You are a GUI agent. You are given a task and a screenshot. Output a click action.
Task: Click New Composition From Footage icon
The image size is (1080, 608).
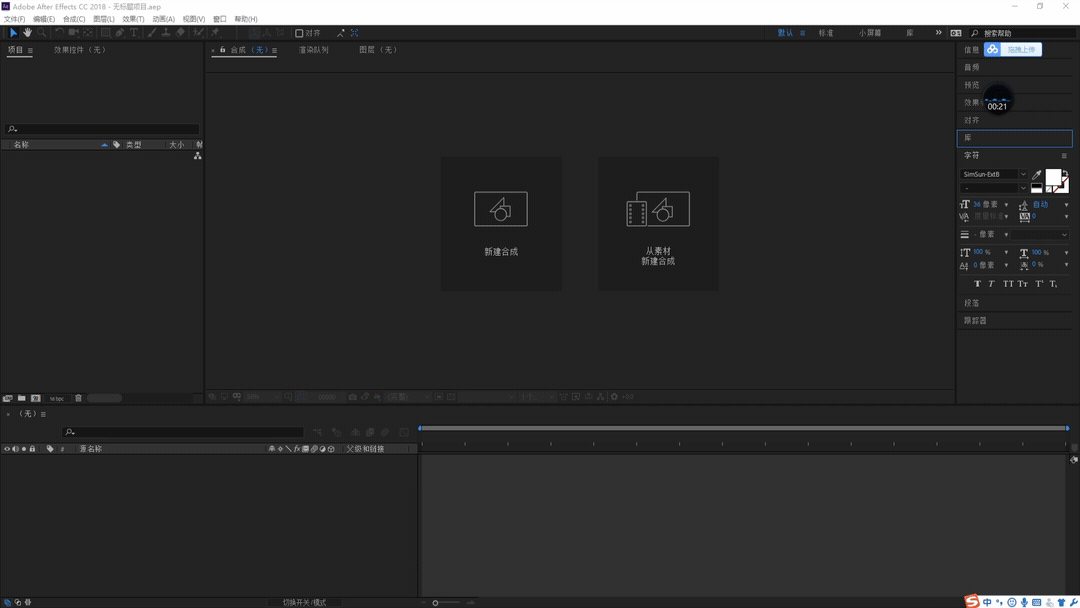coord(657,210)
